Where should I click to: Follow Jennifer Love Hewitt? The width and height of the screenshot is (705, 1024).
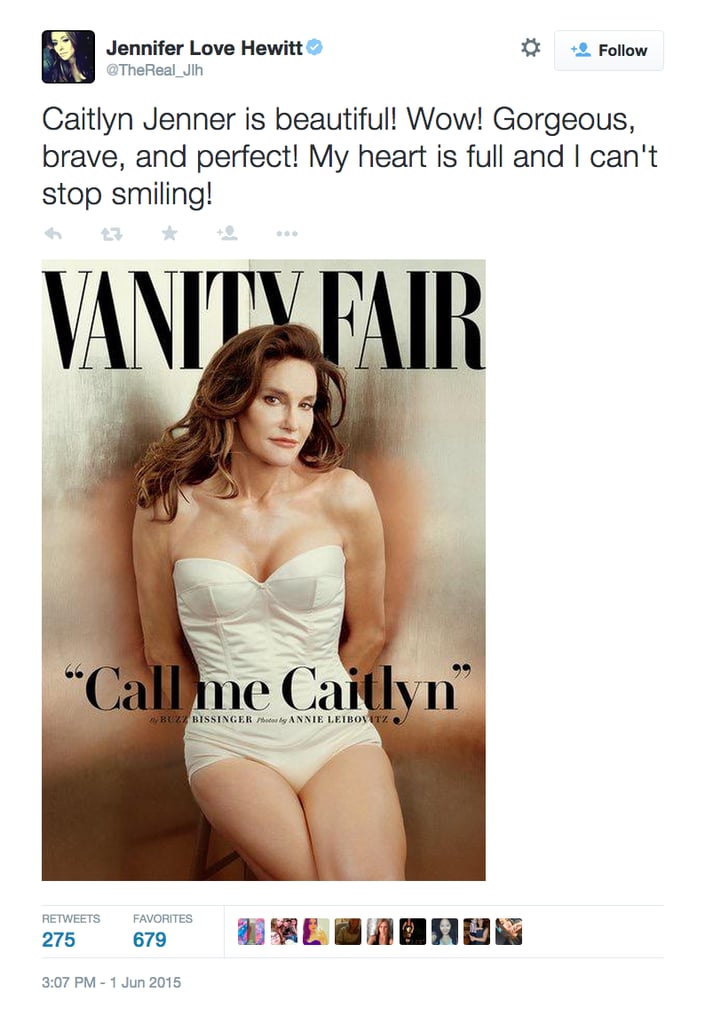point(609,50)
